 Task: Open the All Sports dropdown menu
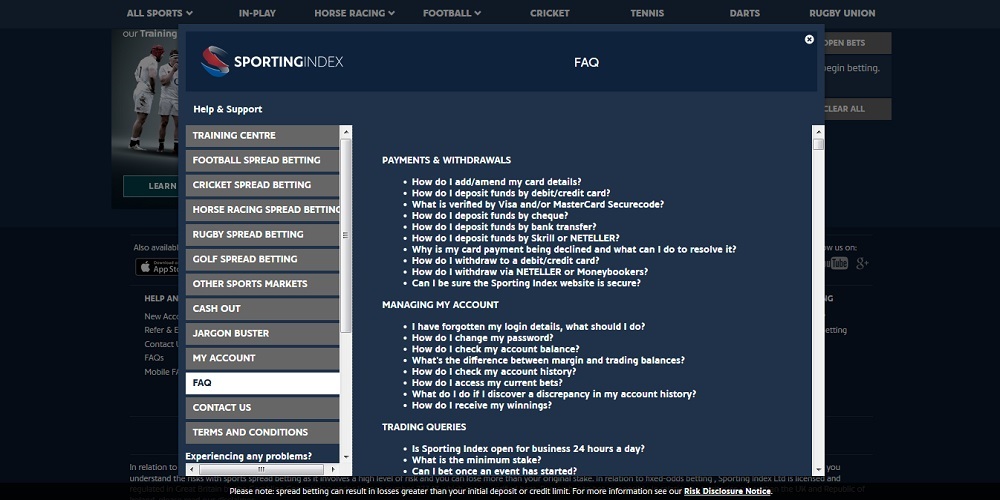click(159, 13)
